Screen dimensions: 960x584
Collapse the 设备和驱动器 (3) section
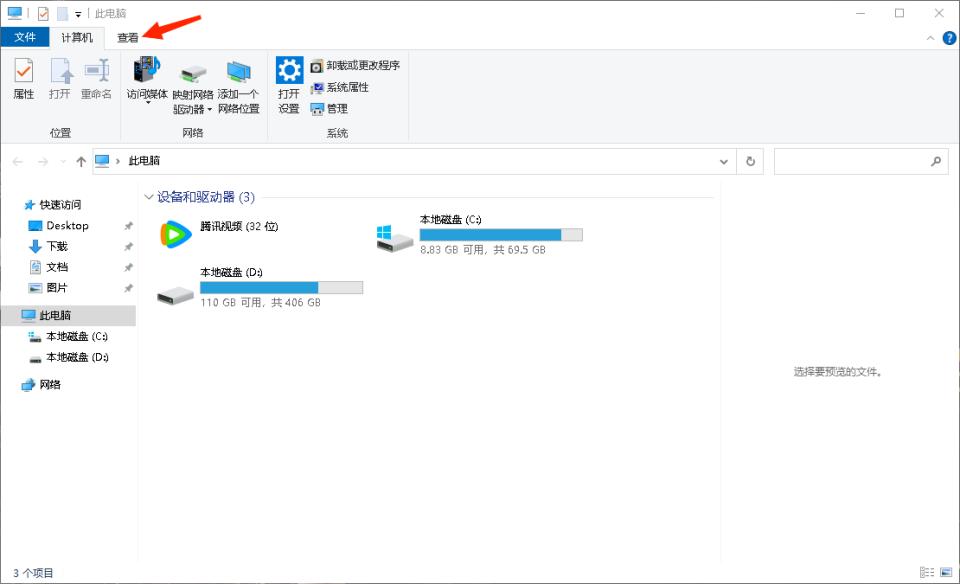click(151, 197)
